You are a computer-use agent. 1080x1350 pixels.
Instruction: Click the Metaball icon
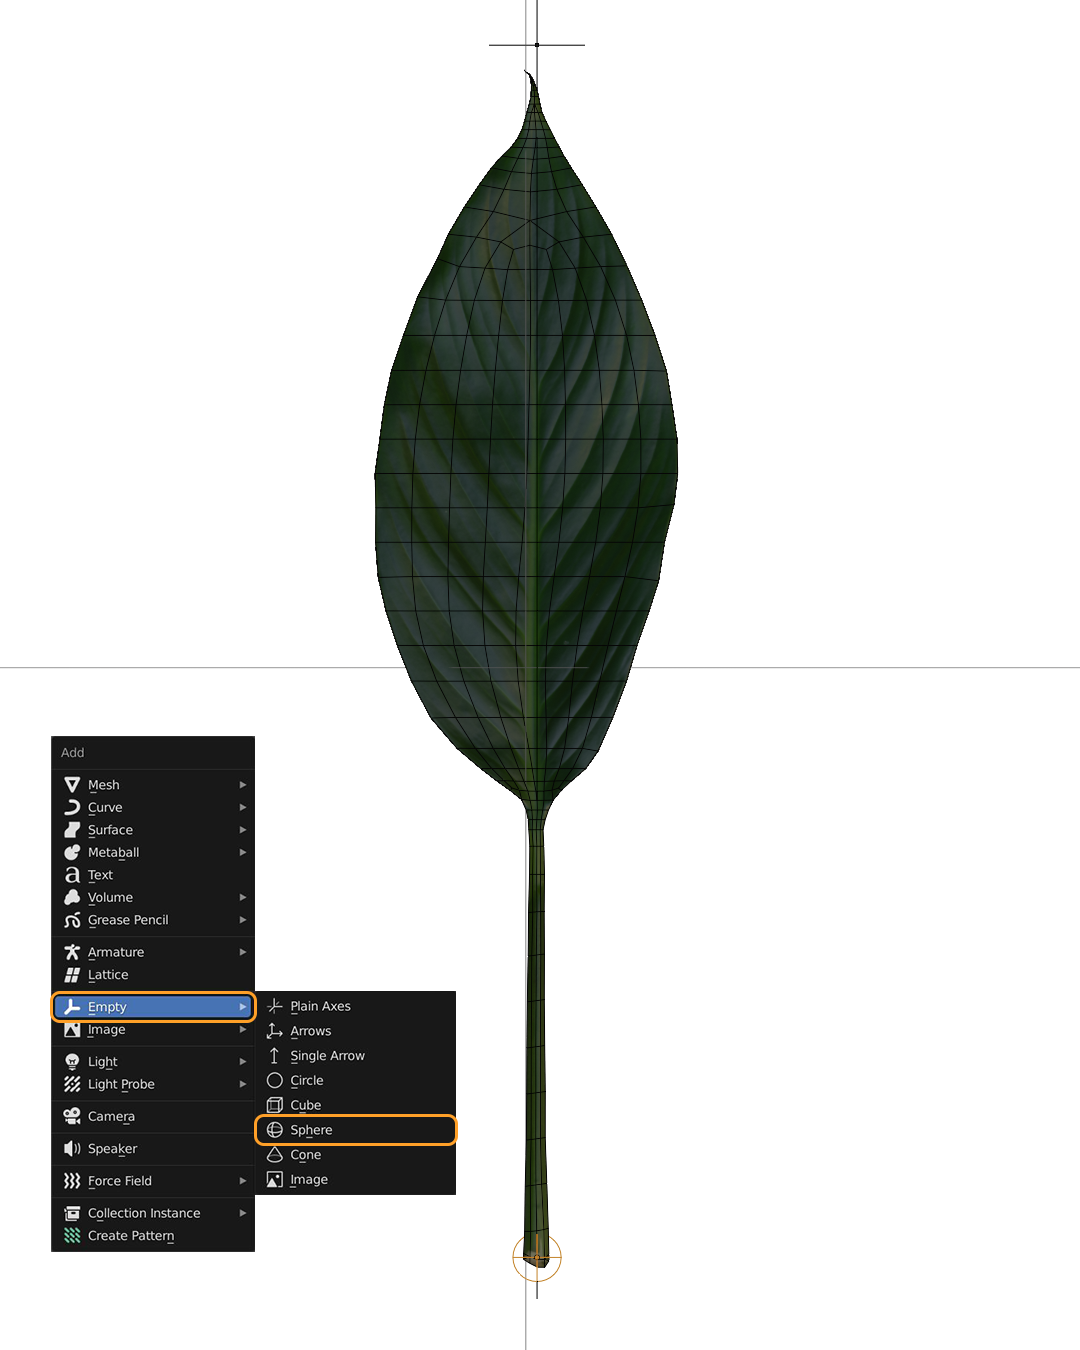point(72,852)
